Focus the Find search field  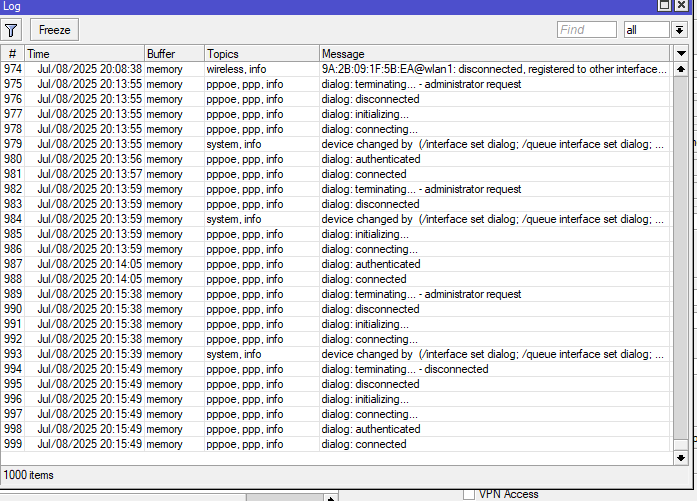pos(586,30)
